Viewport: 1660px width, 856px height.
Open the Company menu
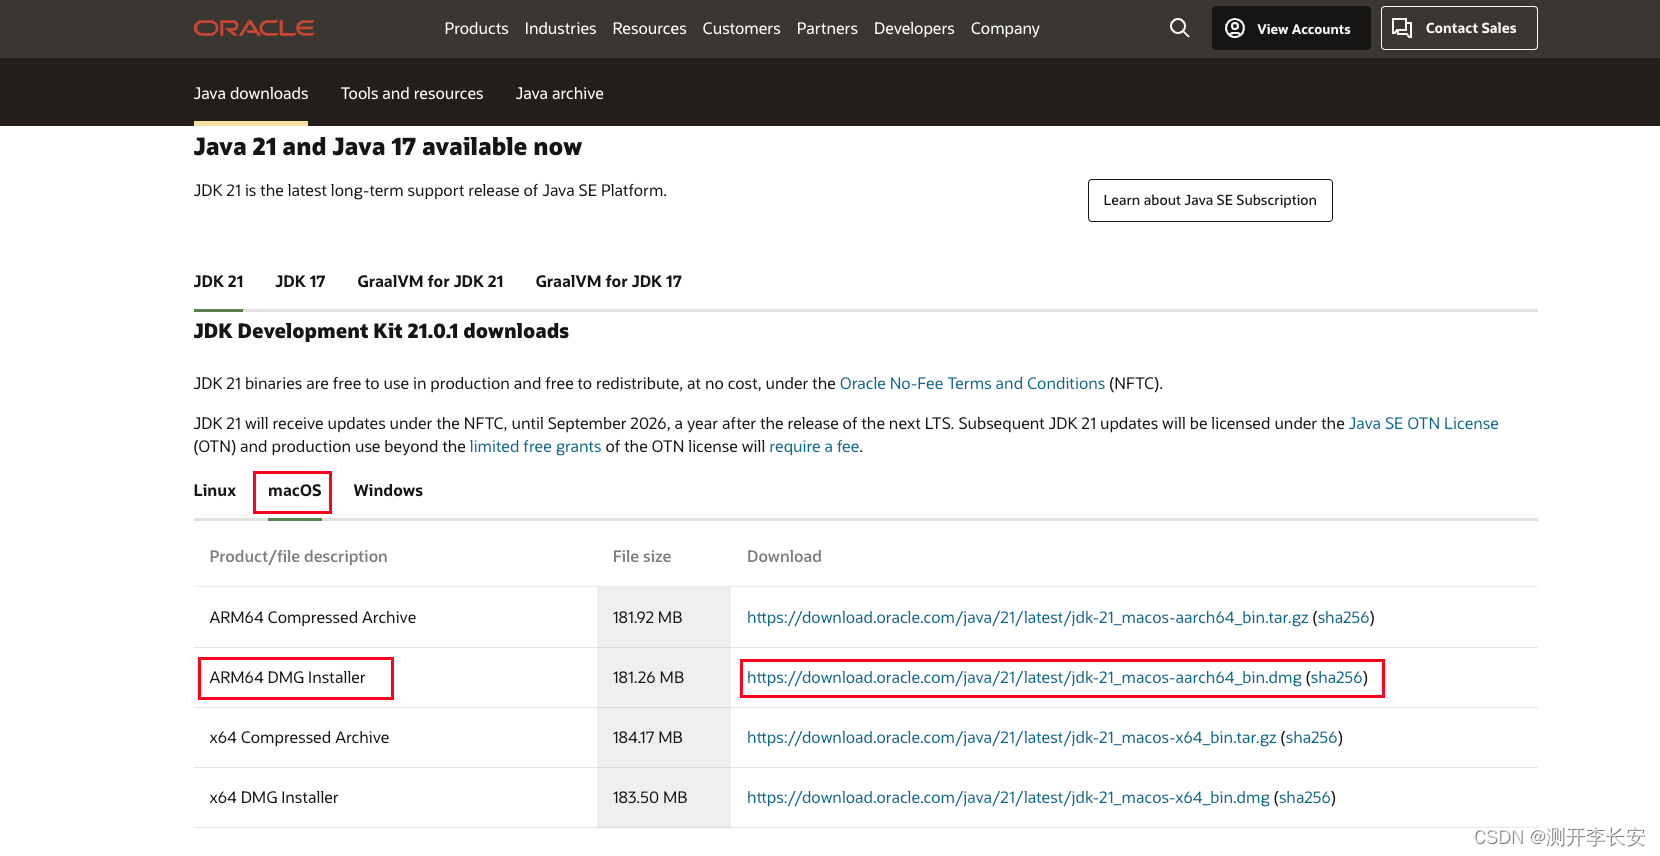[1005, 28]
